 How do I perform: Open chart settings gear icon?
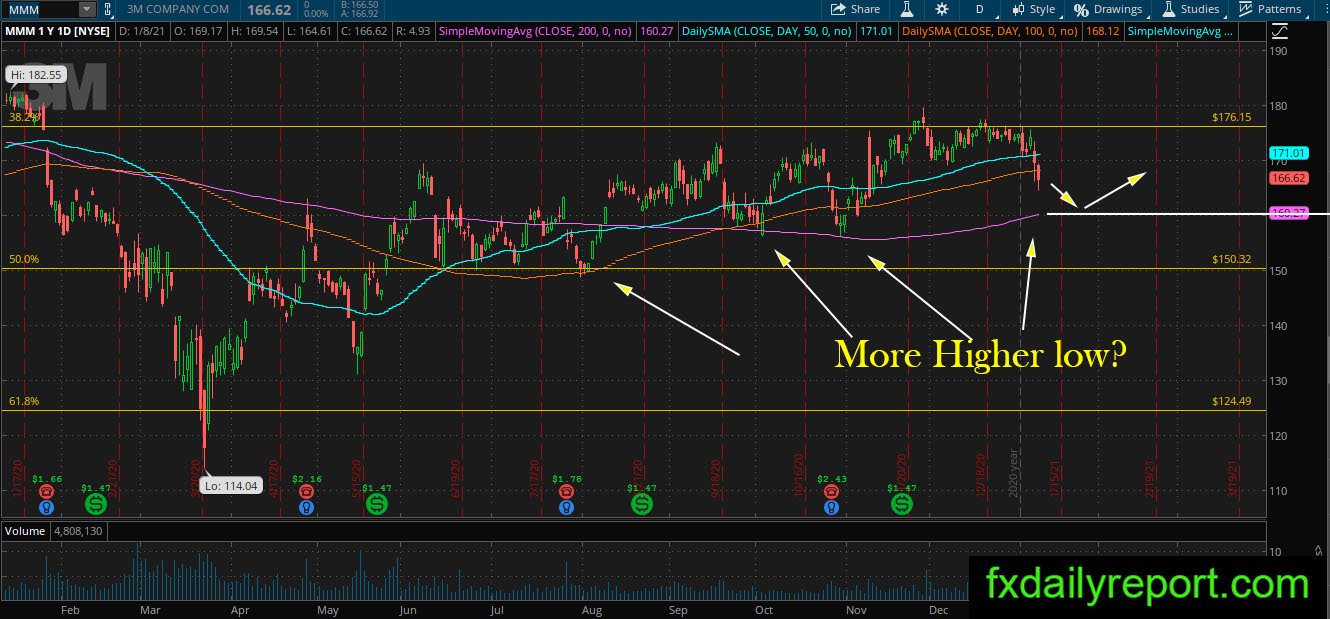[941, 9]
